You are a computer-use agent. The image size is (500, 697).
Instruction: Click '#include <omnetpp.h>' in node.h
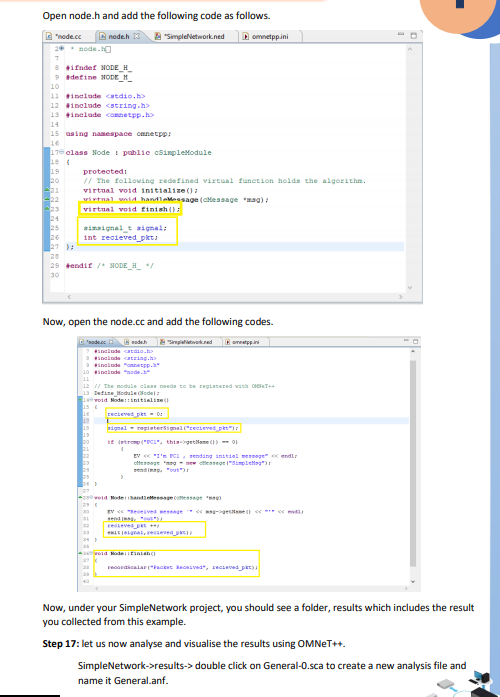click(110, 115)
